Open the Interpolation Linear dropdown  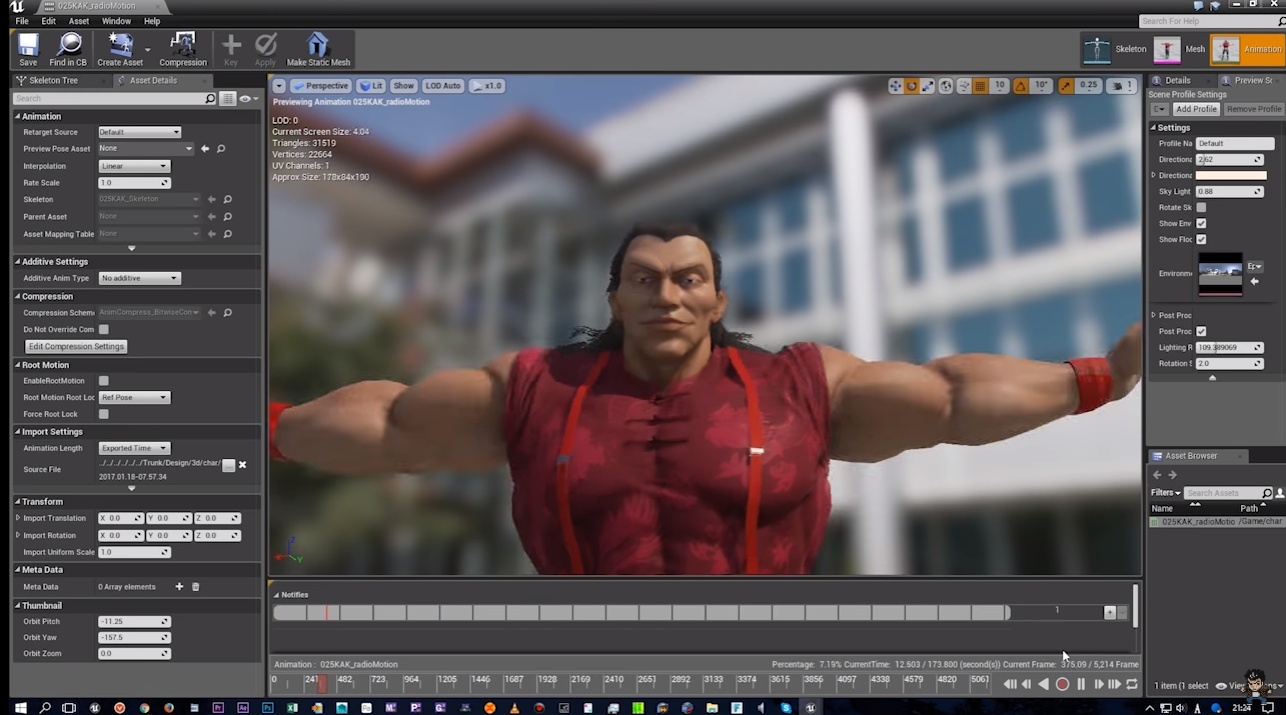click(134, 166)
